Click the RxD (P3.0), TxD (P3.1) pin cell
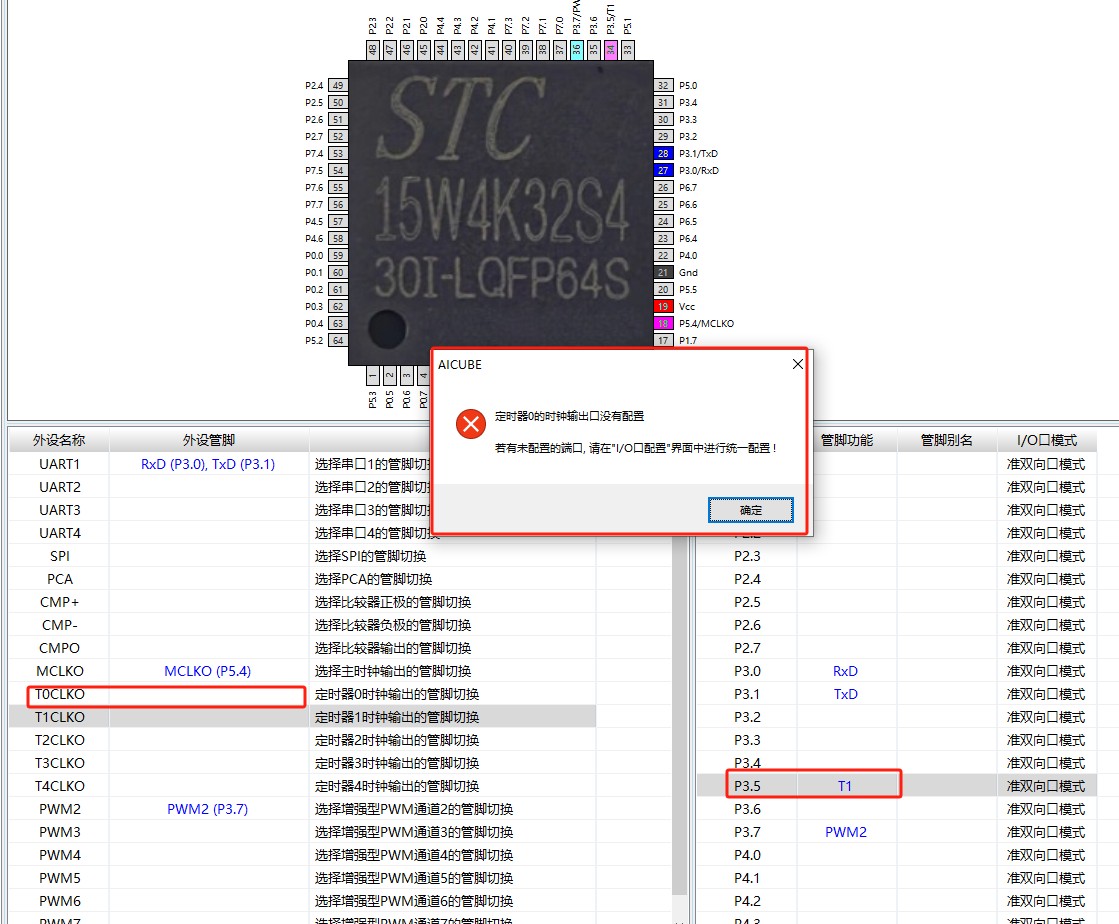The height and width of the screenshot is (924, 1119). point(208,464)
